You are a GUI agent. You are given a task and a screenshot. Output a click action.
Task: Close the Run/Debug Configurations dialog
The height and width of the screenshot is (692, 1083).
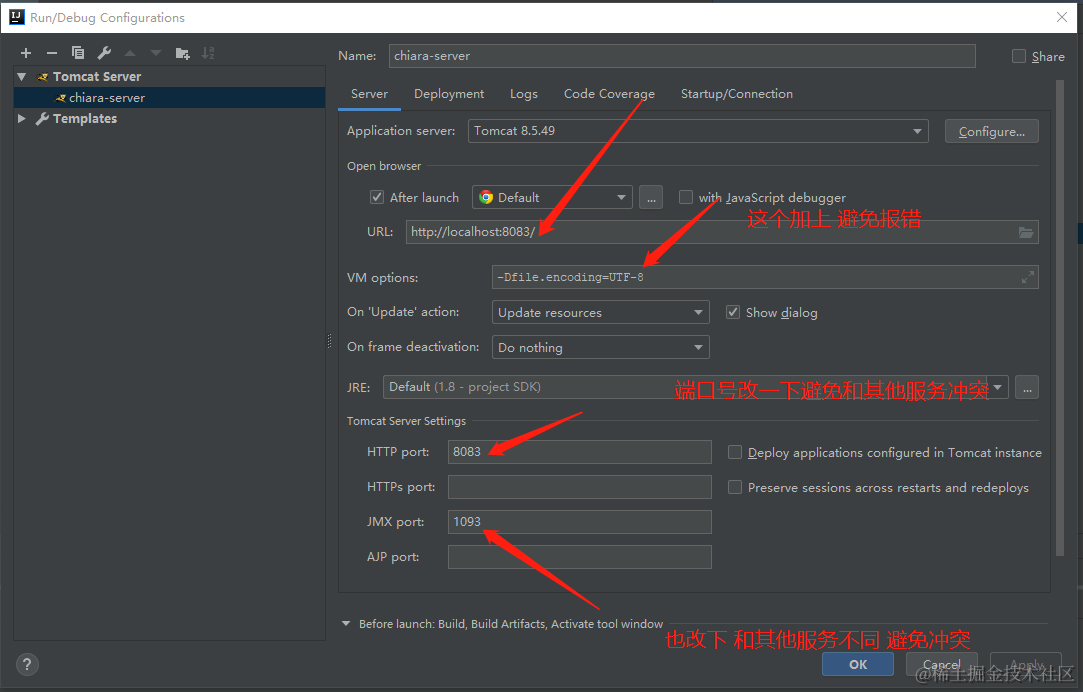point(1062,17)
